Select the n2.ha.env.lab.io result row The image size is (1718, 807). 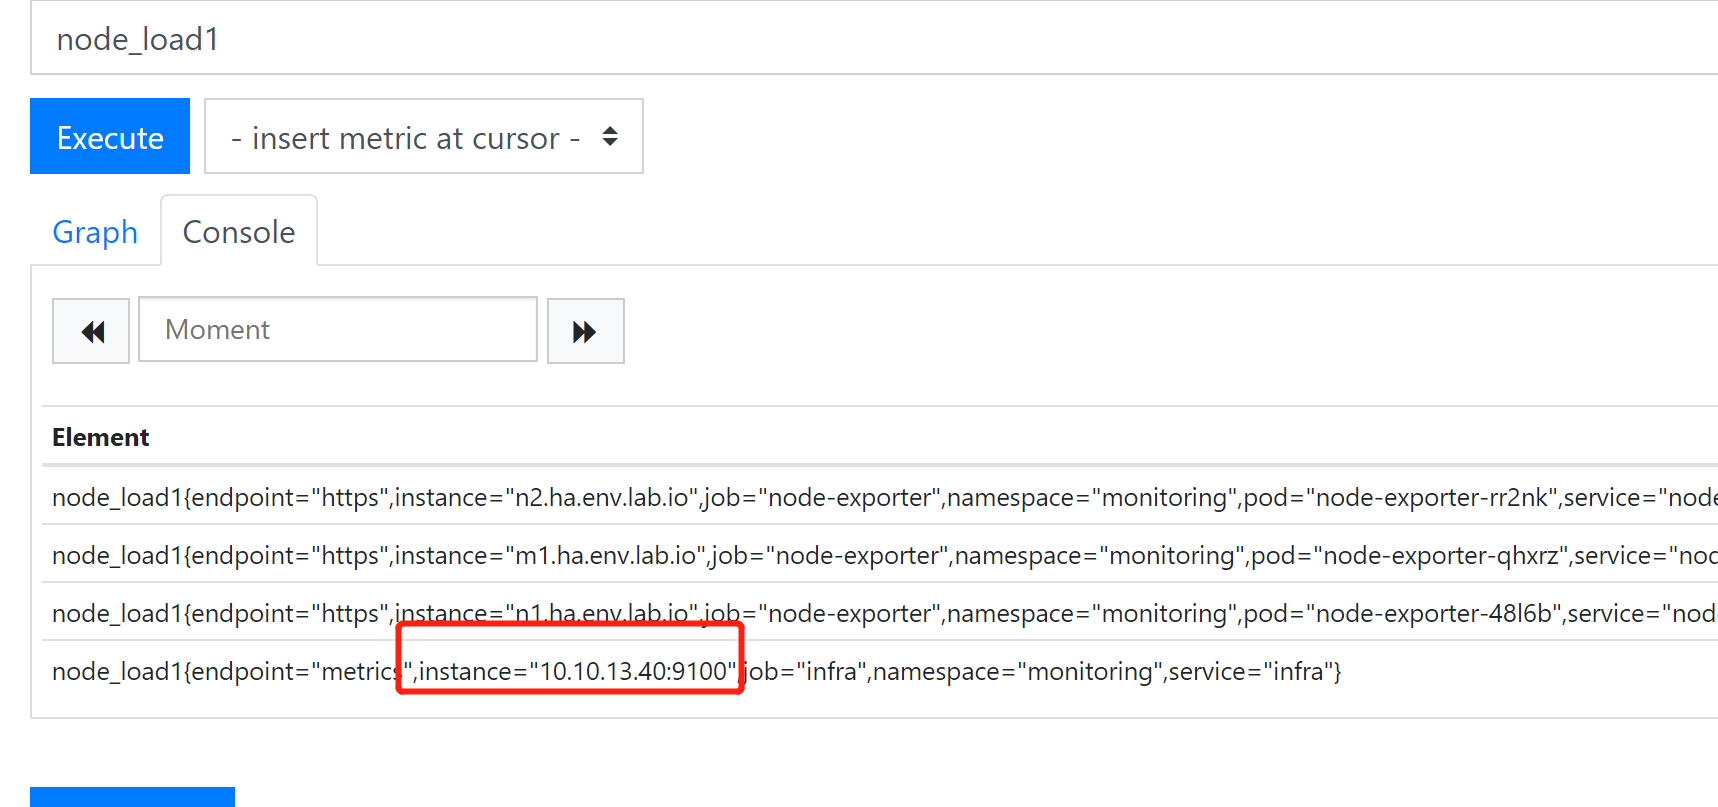(880, 497)
